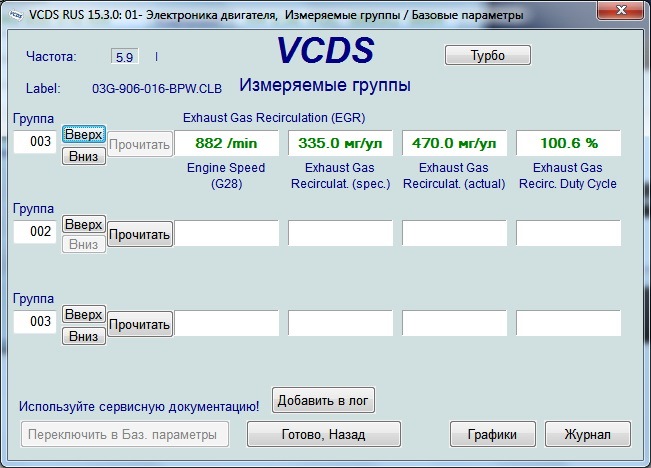Click the VCDS app icon in title bar
651x468 pixels.
(x=16, y=15)
